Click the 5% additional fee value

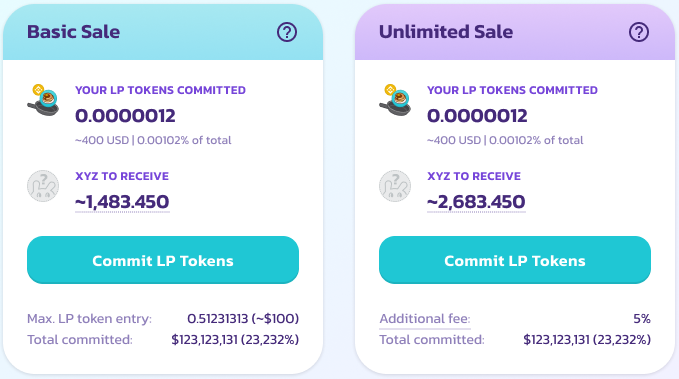pos(642,319)
